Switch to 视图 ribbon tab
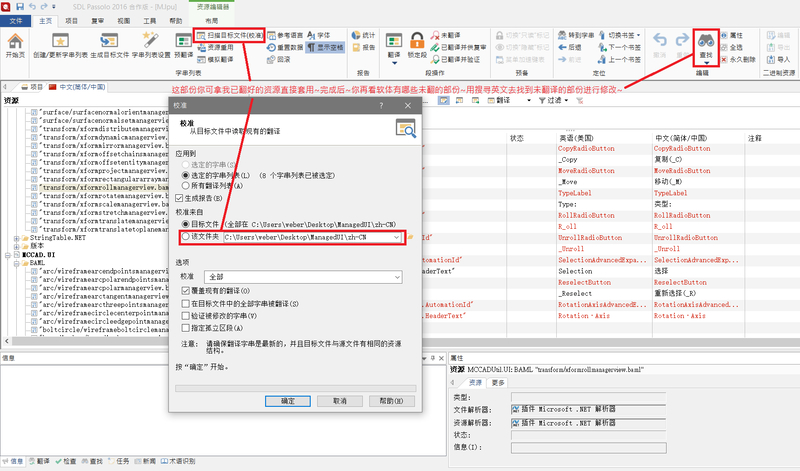Screen dimensions: 800x471 (123, 21)
